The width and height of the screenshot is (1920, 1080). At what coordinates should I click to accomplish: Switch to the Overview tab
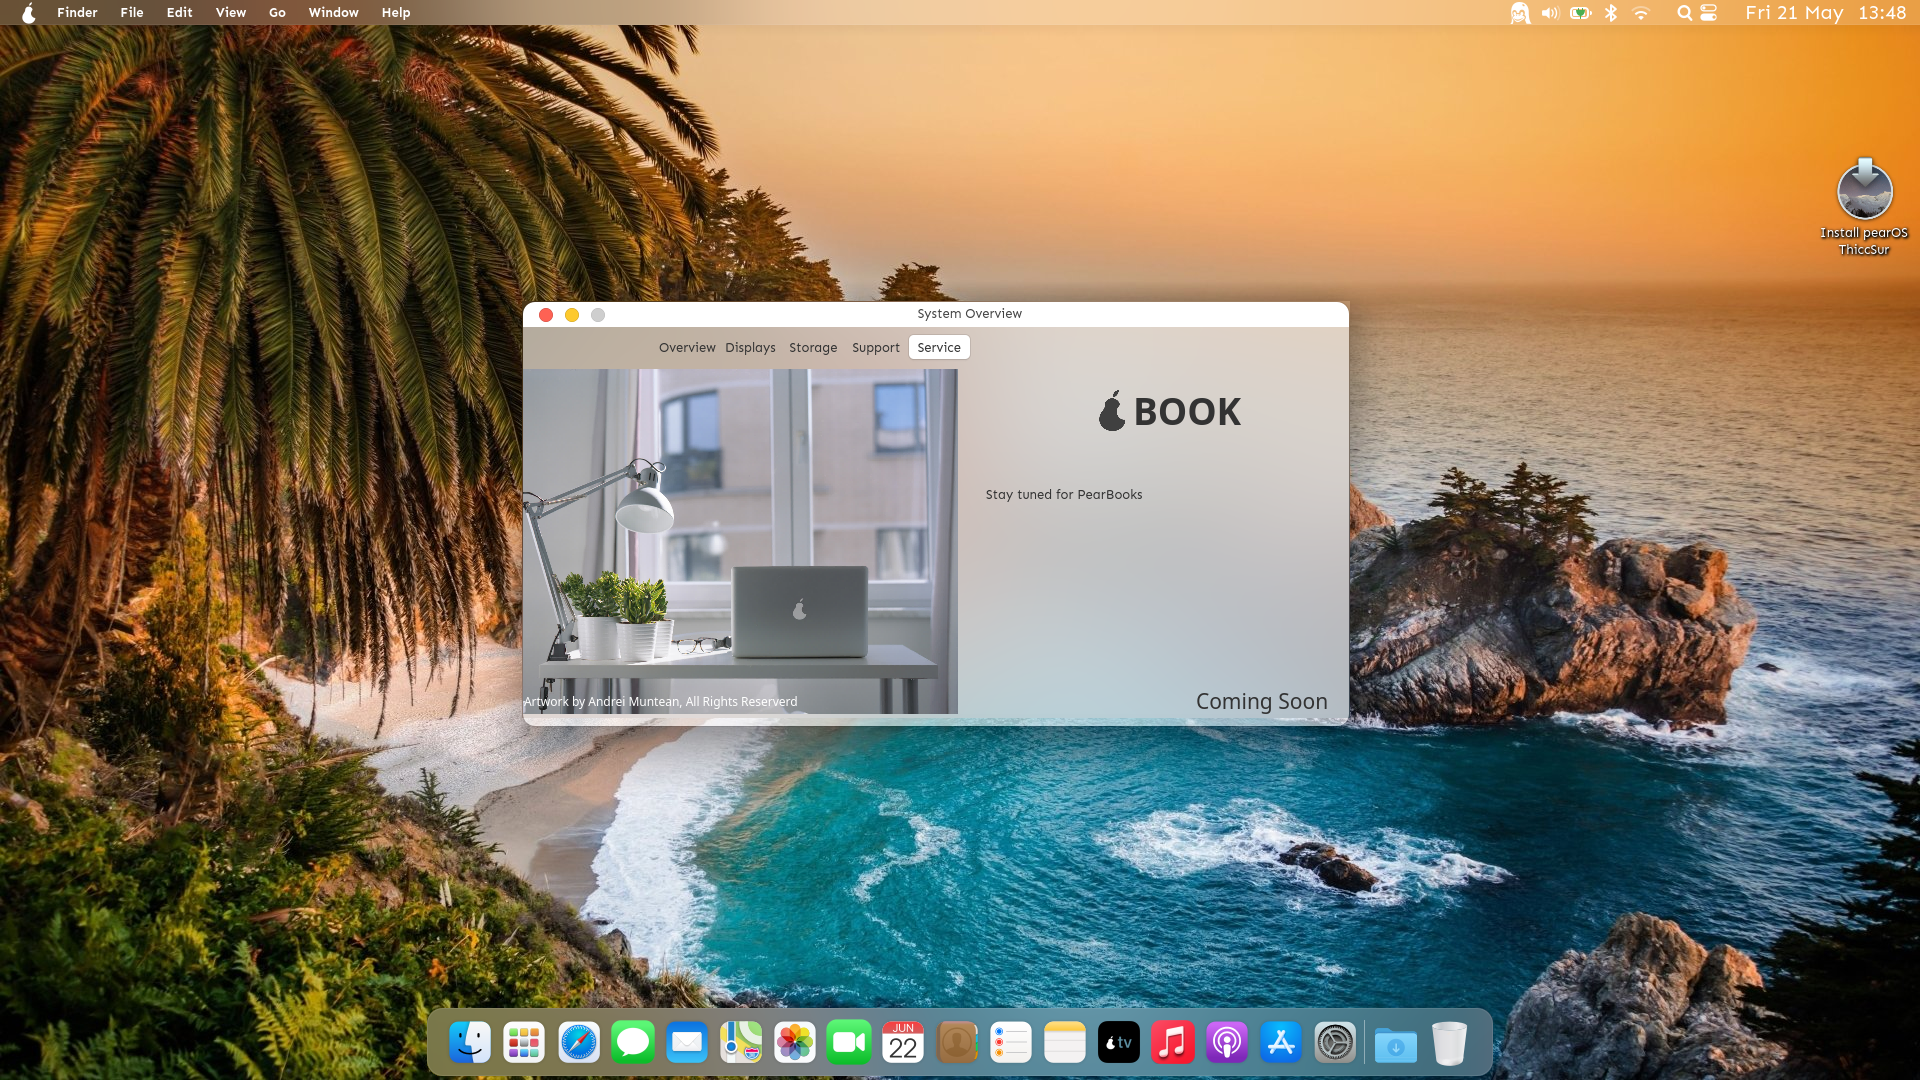[x=687, y=348]
